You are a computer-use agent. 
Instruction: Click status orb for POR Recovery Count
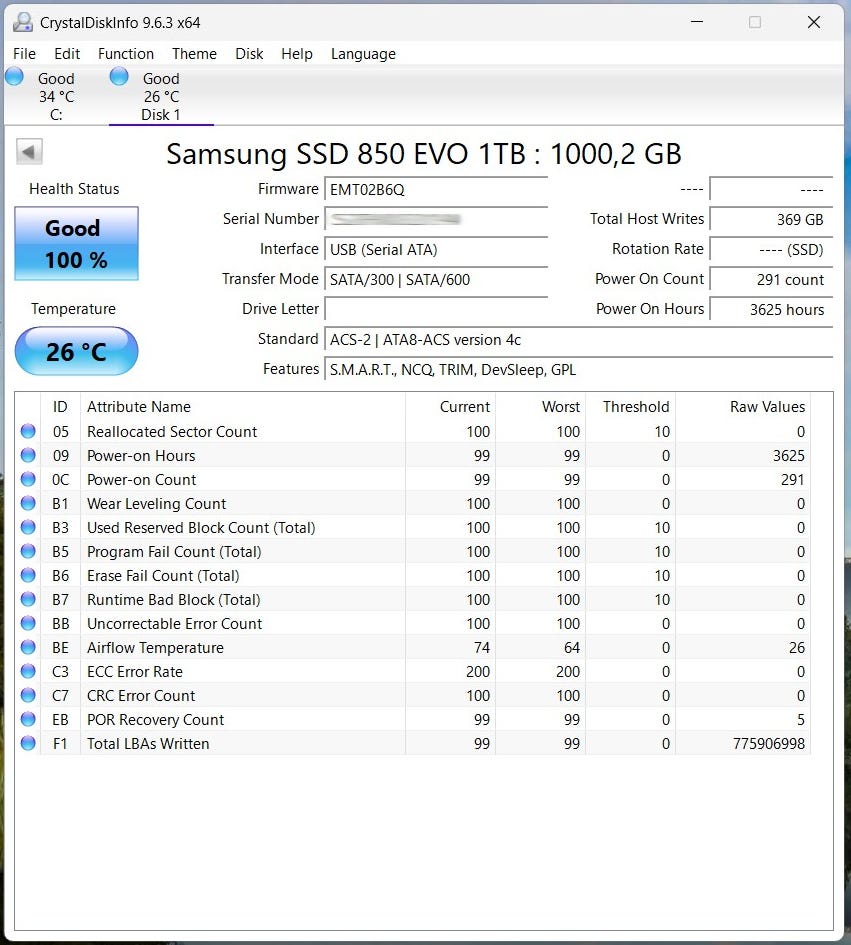pos(28,719)
